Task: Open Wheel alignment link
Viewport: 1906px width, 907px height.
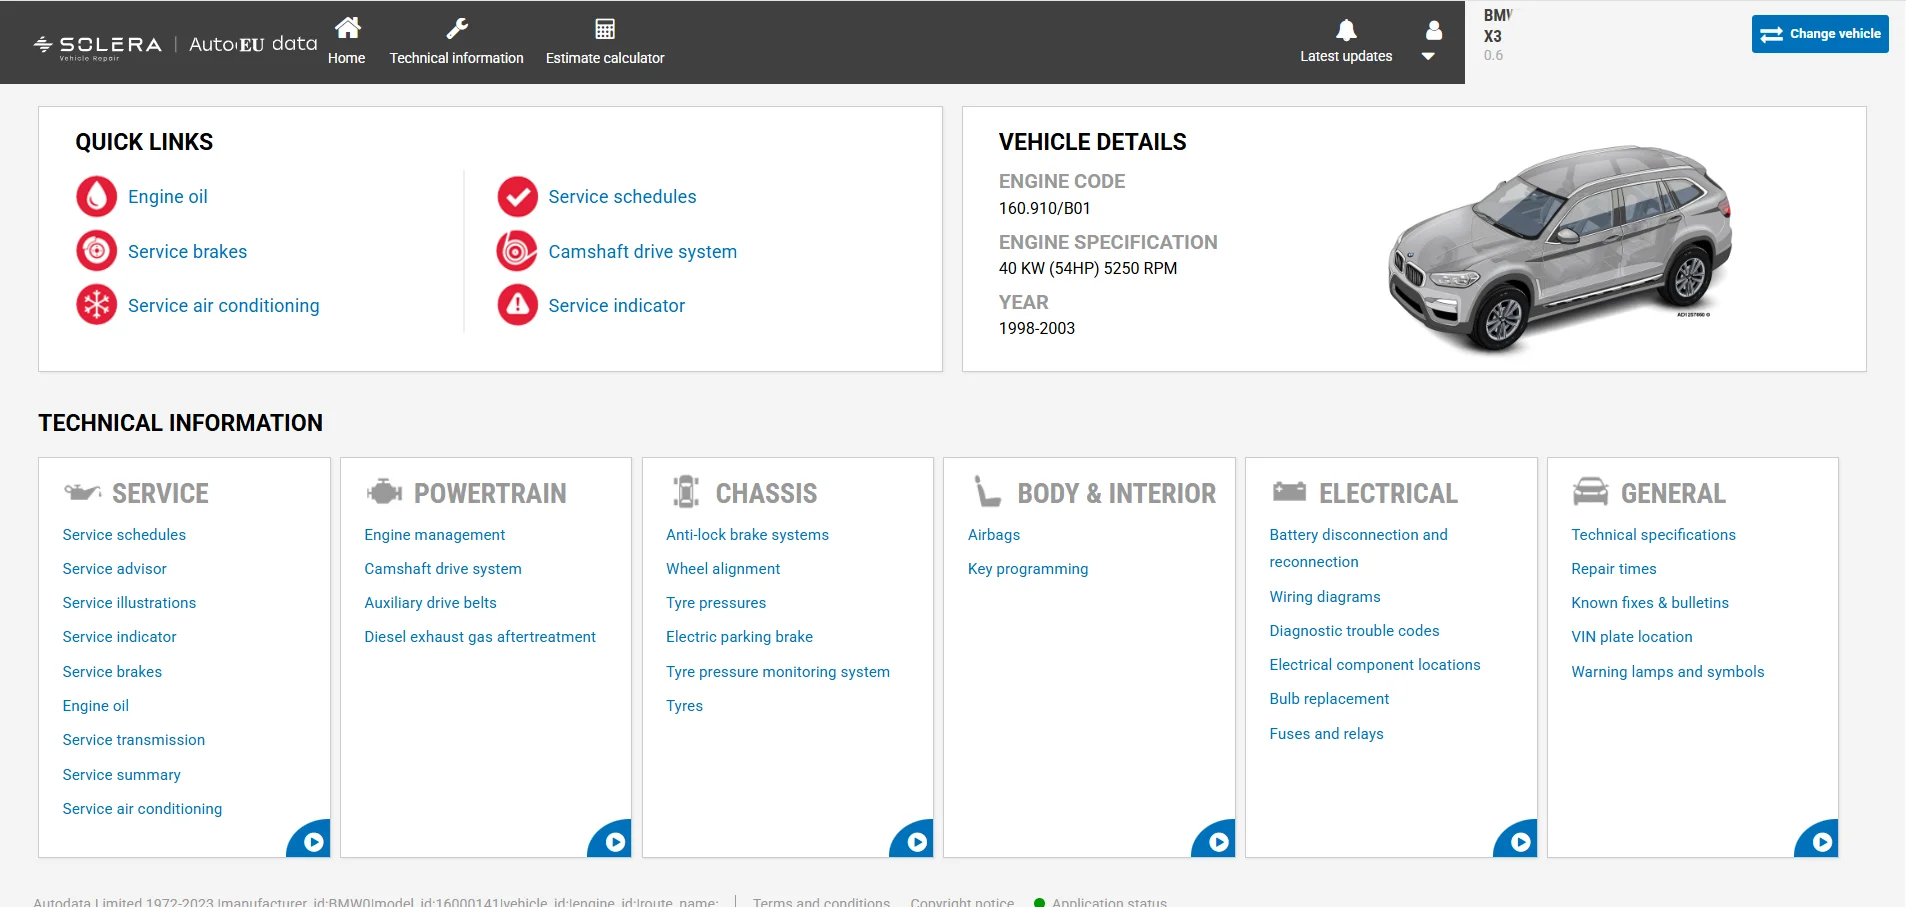Action: (723, 569)
